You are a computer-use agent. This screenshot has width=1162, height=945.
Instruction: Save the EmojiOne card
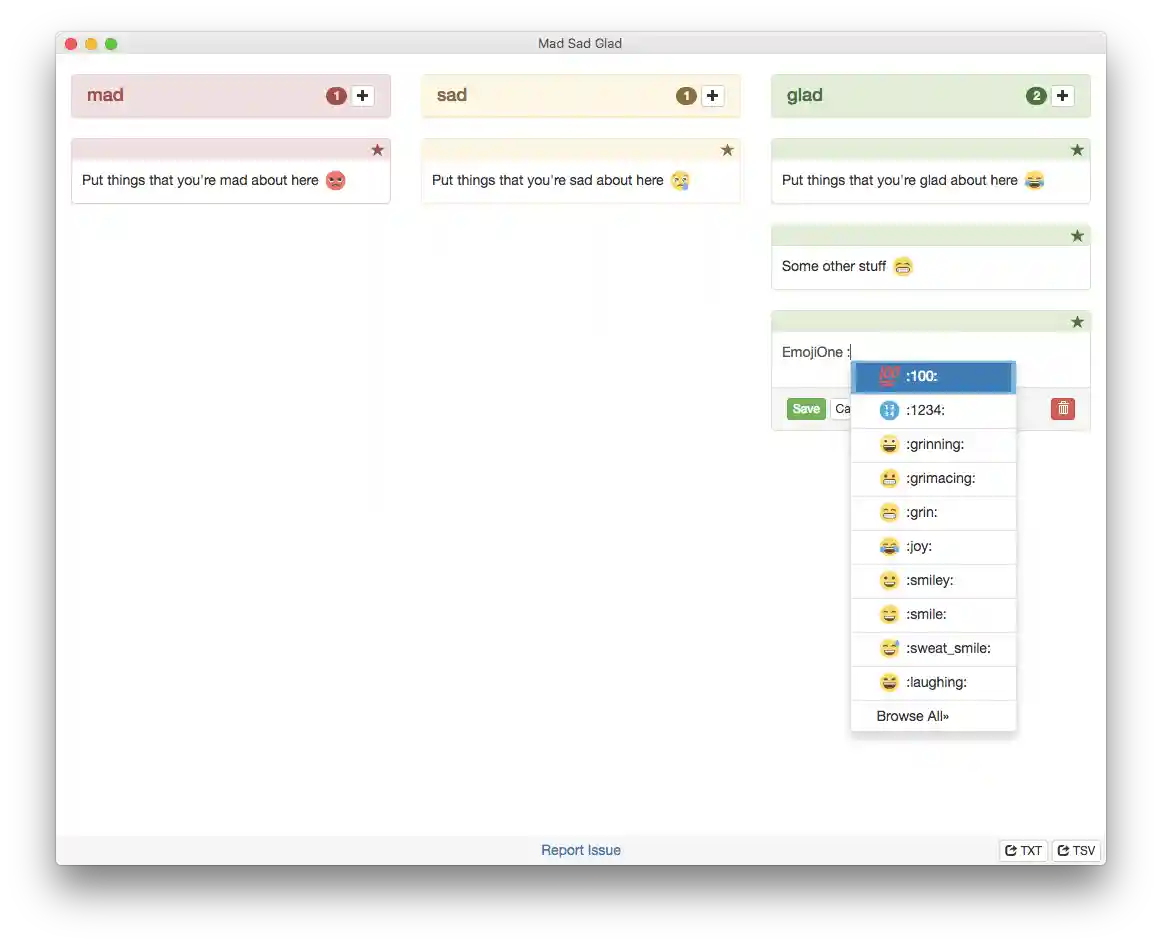[x=806, y=408]
